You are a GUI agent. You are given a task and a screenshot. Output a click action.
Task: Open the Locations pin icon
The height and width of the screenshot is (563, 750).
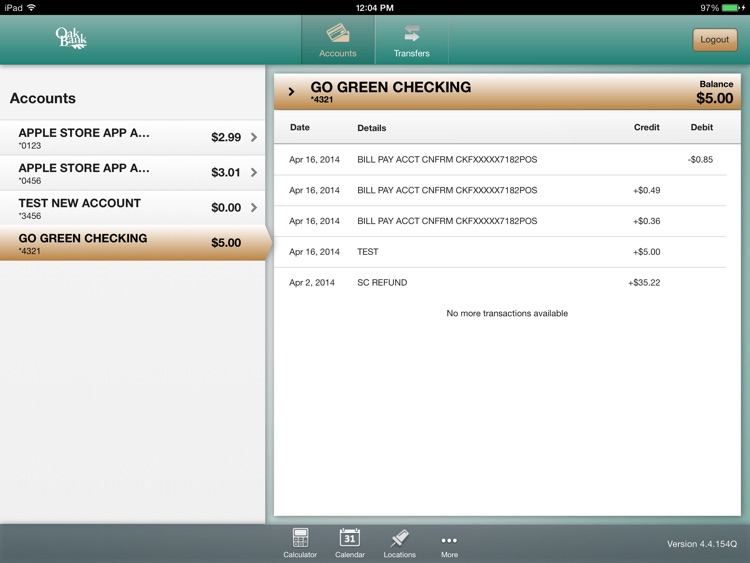tap(399, 538)
